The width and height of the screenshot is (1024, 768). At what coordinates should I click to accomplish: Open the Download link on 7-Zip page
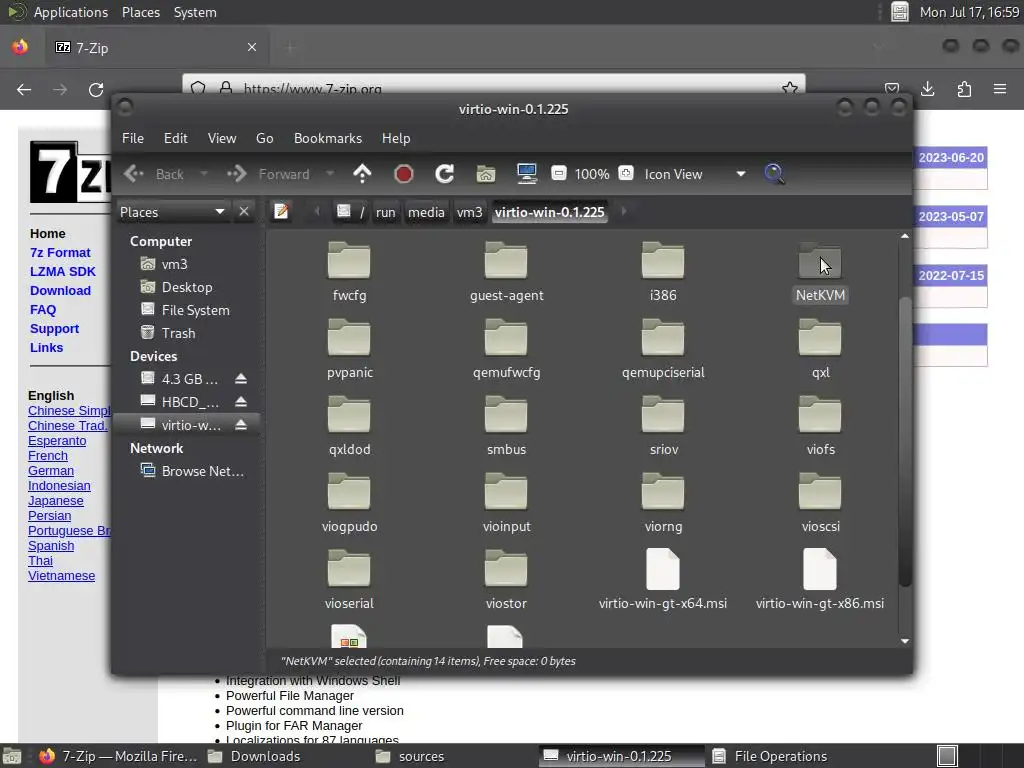point(60,291)
